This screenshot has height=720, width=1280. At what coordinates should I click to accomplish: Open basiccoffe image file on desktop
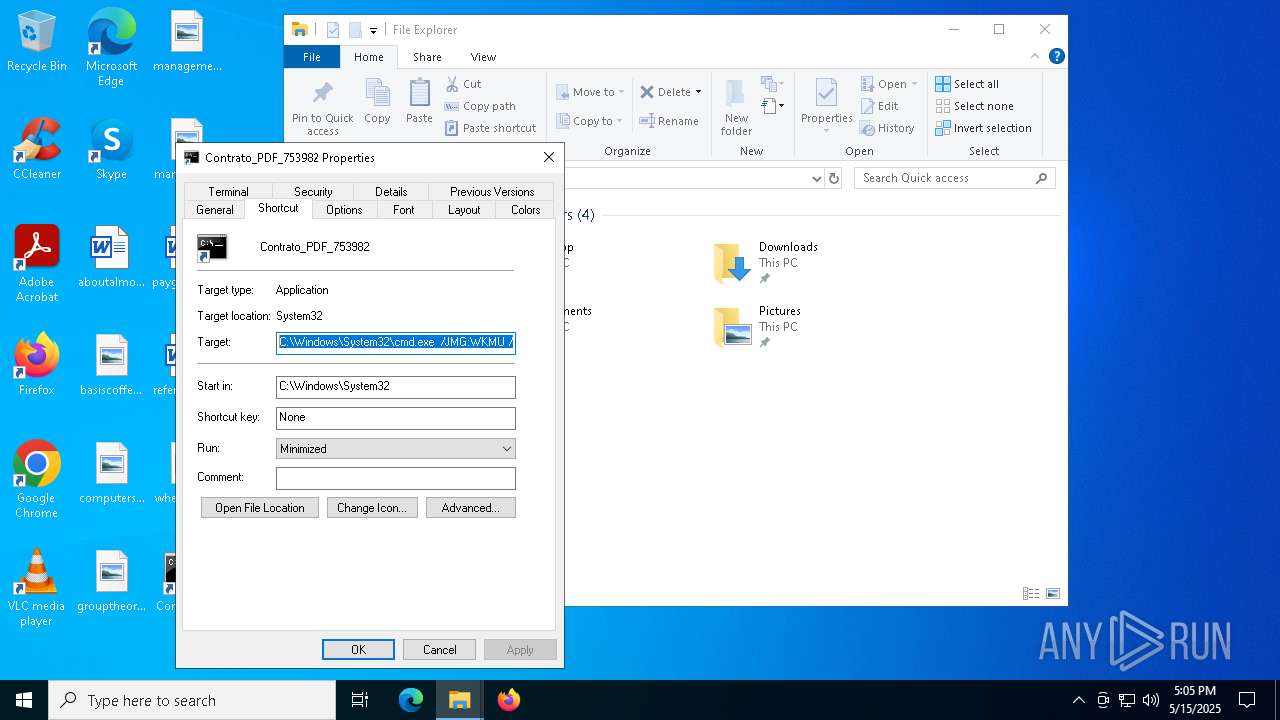coord(111,365)
